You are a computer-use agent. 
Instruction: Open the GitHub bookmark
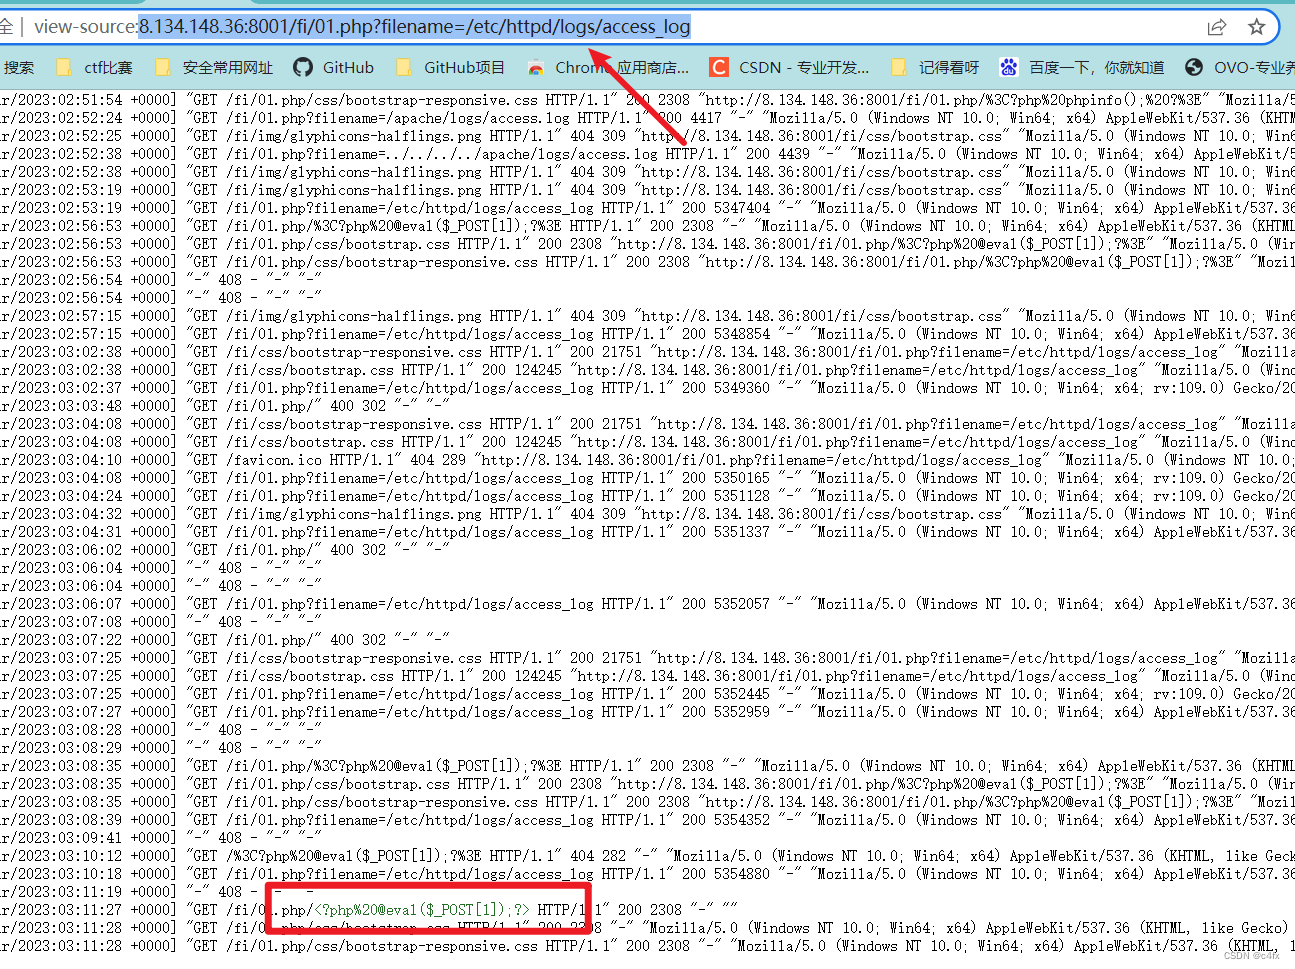[334, 67]
